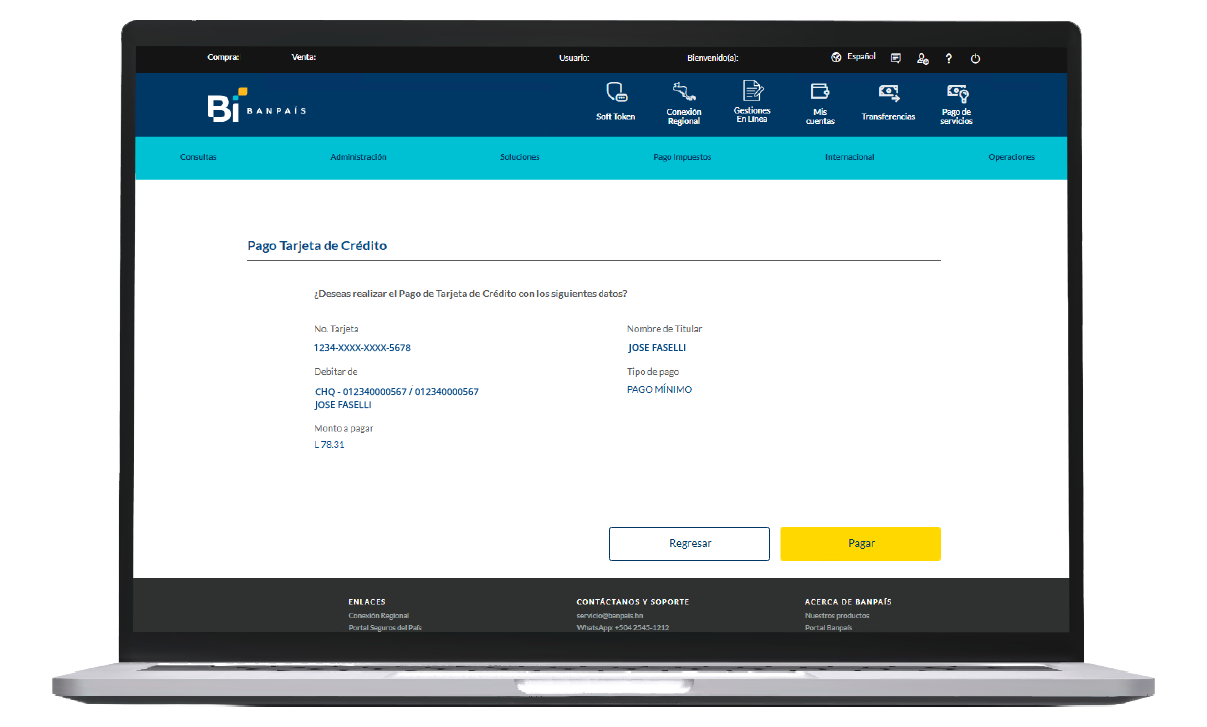Select the Administración menu
This screenshot has width=1207, height=727.
pyautogui.click(x=359, y=157)
